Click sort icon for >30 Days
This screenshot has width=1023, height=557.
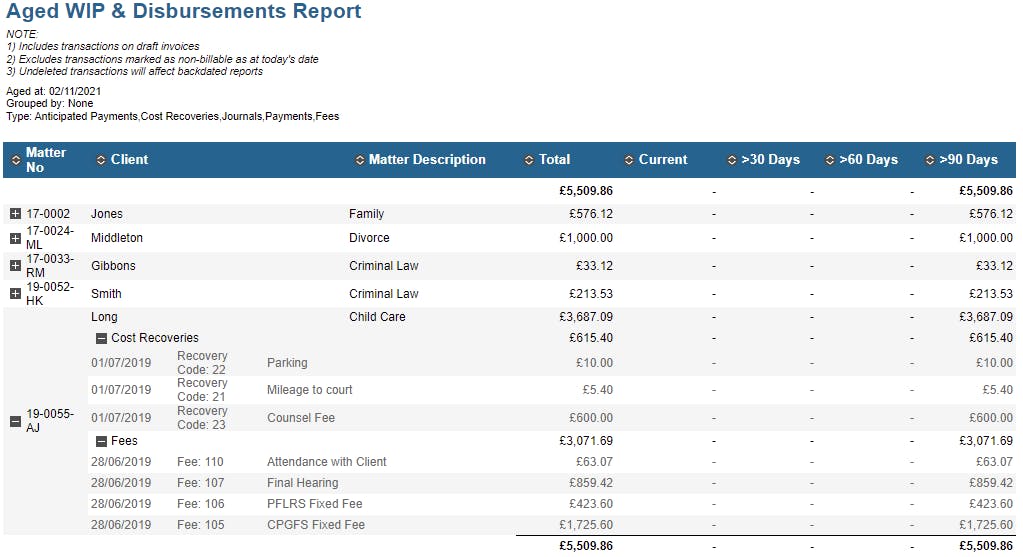pyautogui.click(x=731, y=160)
